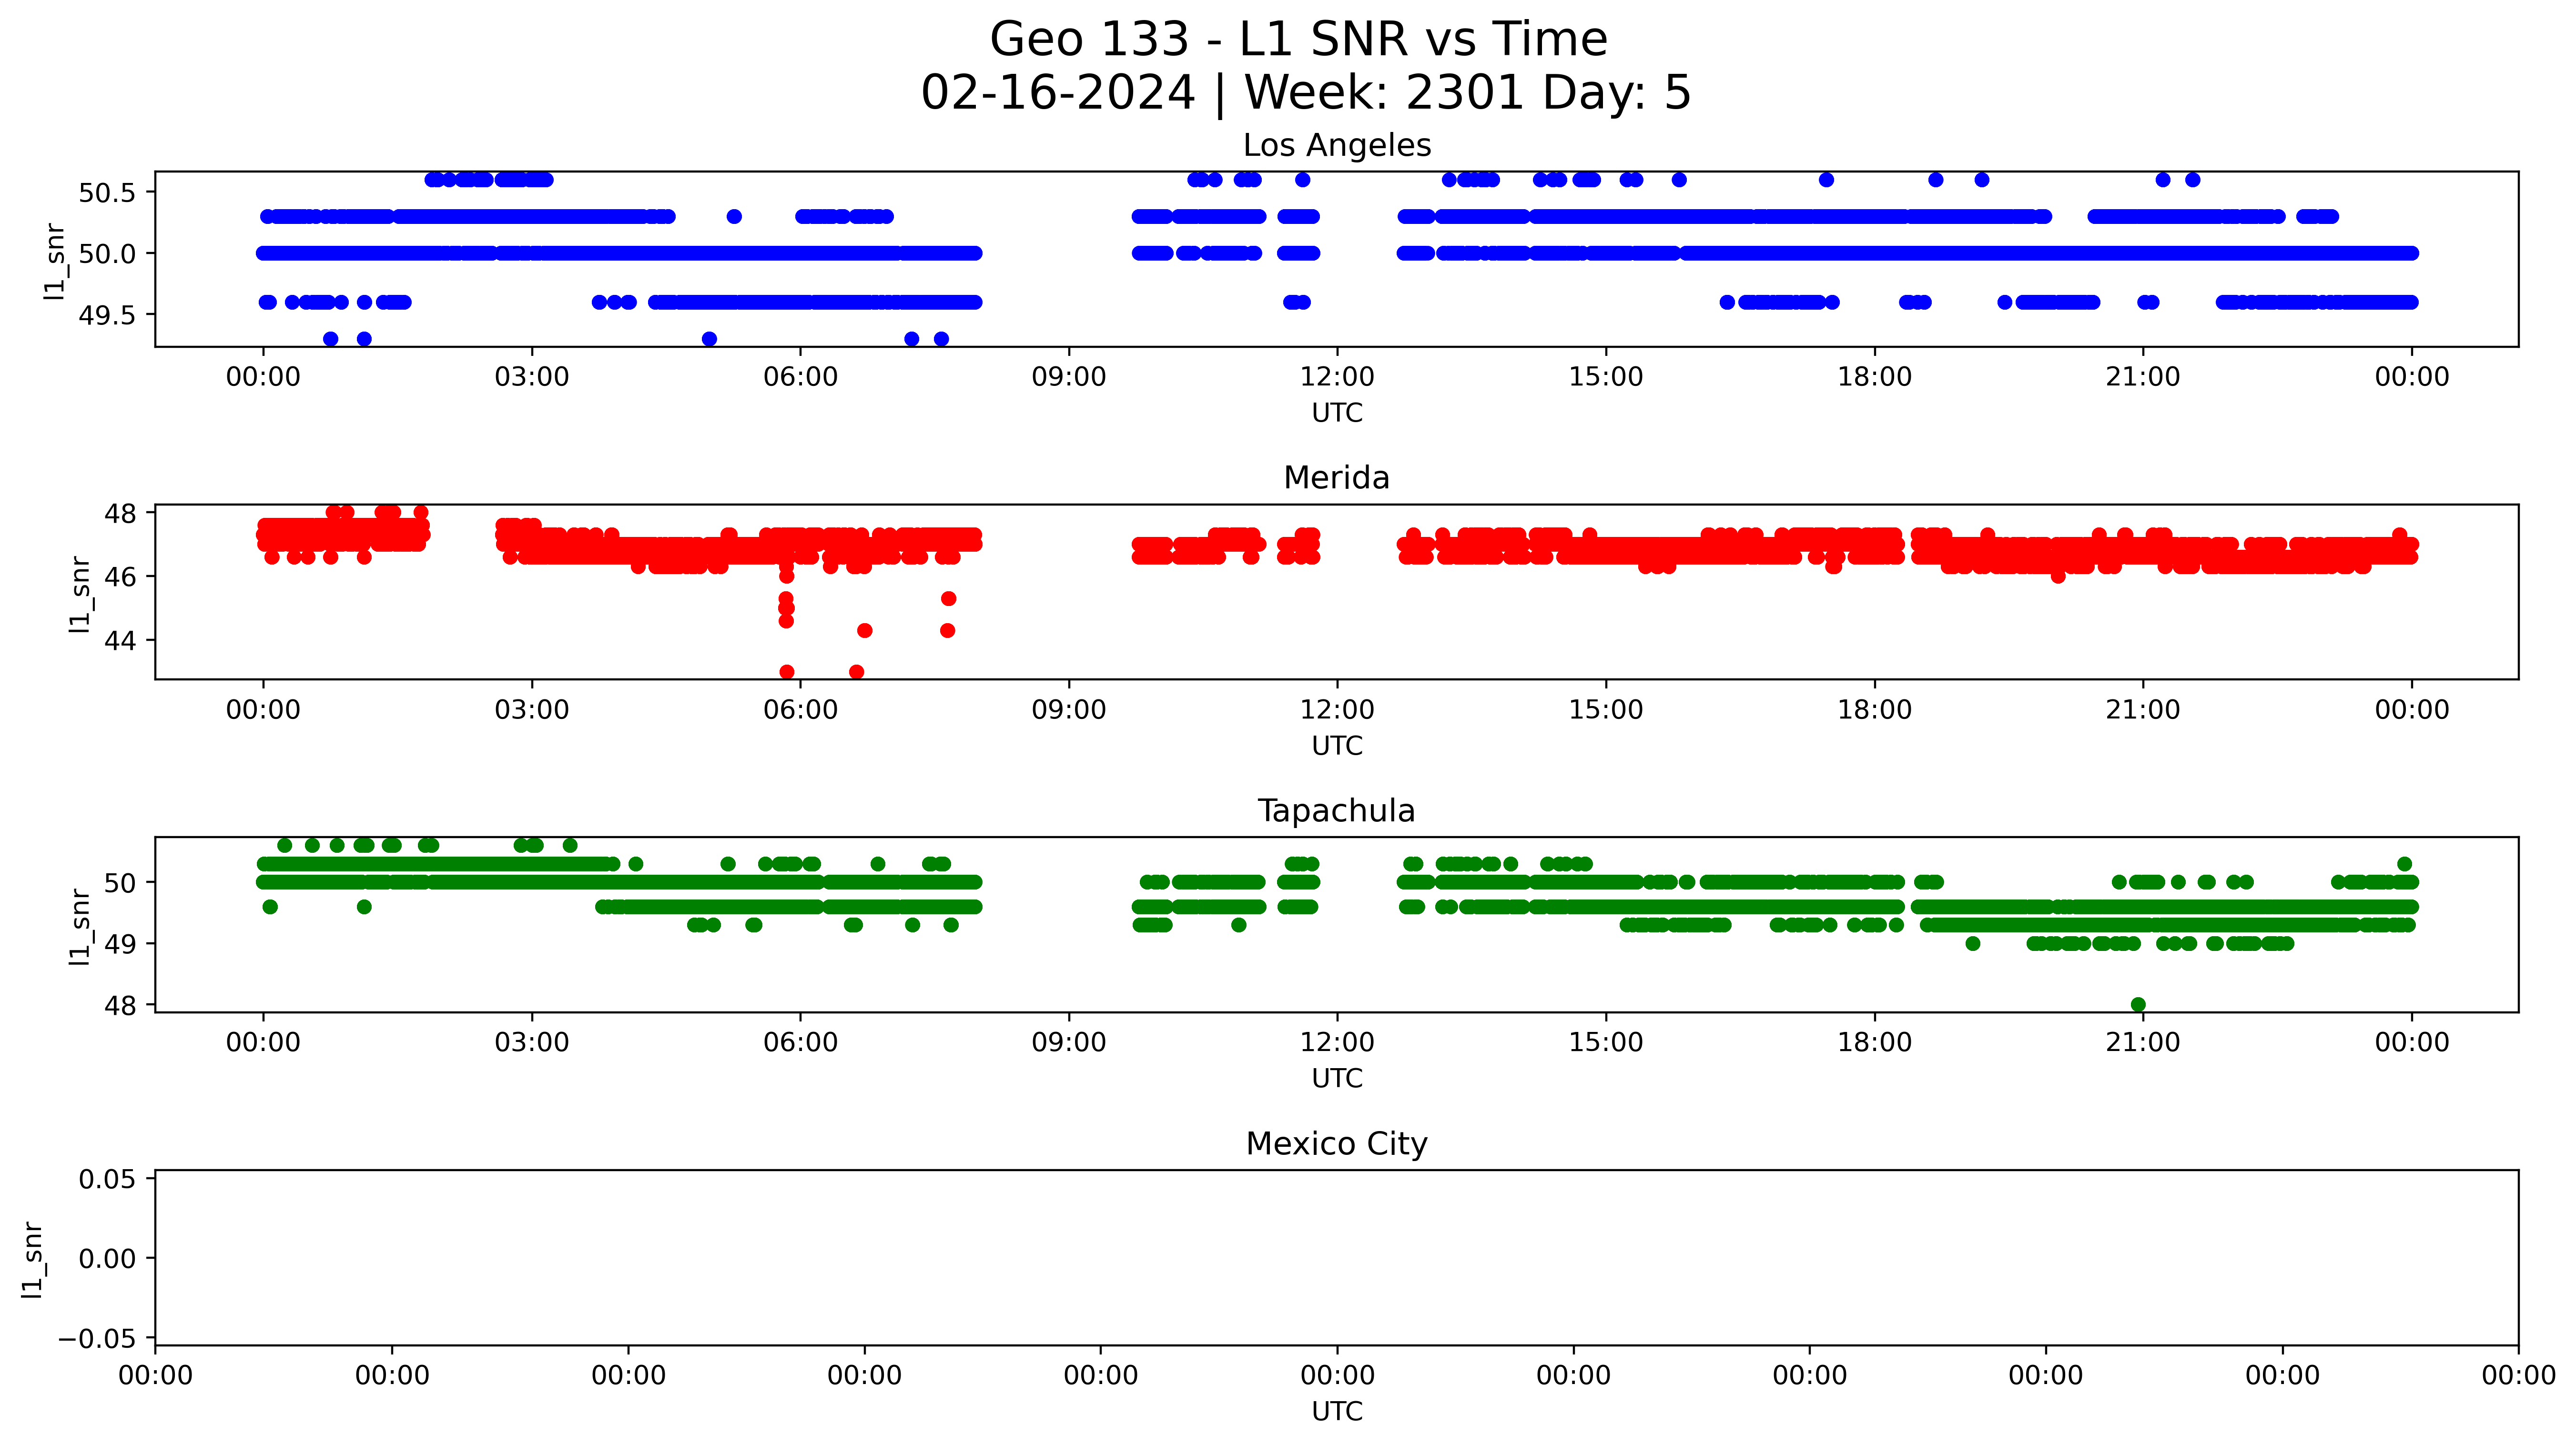Click the l1_snr y-axis label of the Merida plot
Viewport: 2576px width, 1445px height.
(80, 594)
